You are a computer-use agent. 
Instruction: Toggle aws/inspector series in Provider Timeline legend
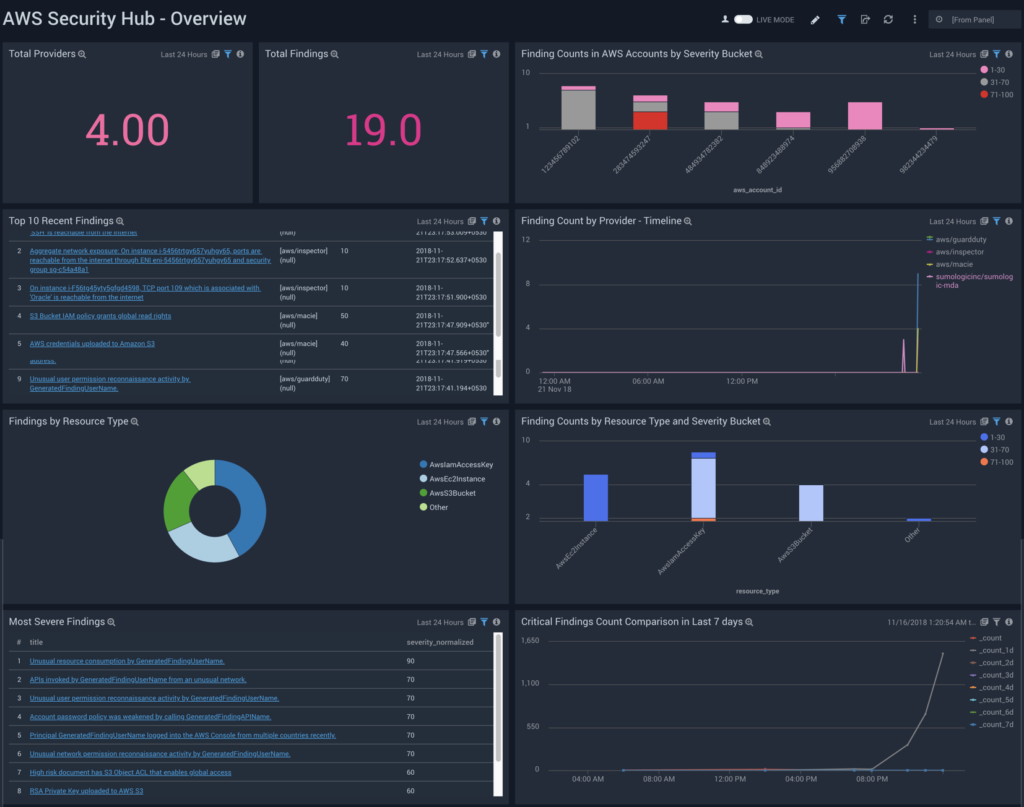tap(955, 252)
